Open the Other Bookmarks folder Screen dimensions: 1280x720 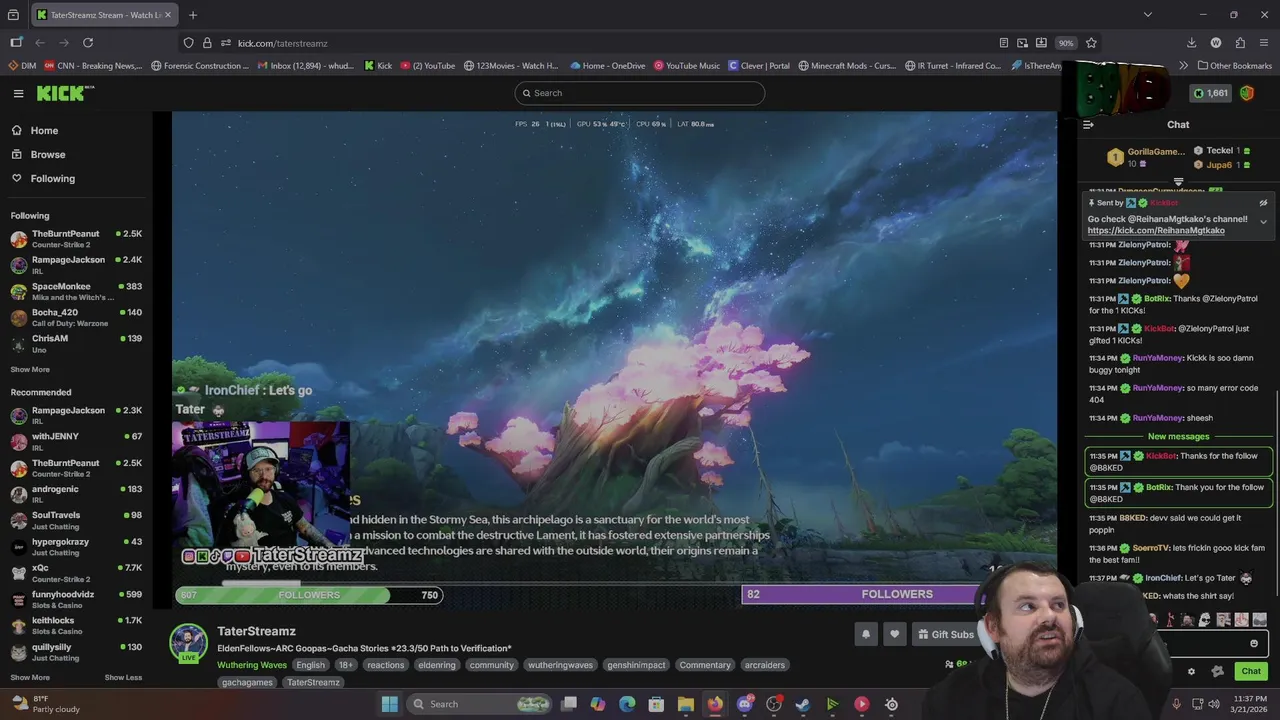(x=1234, y=66)
